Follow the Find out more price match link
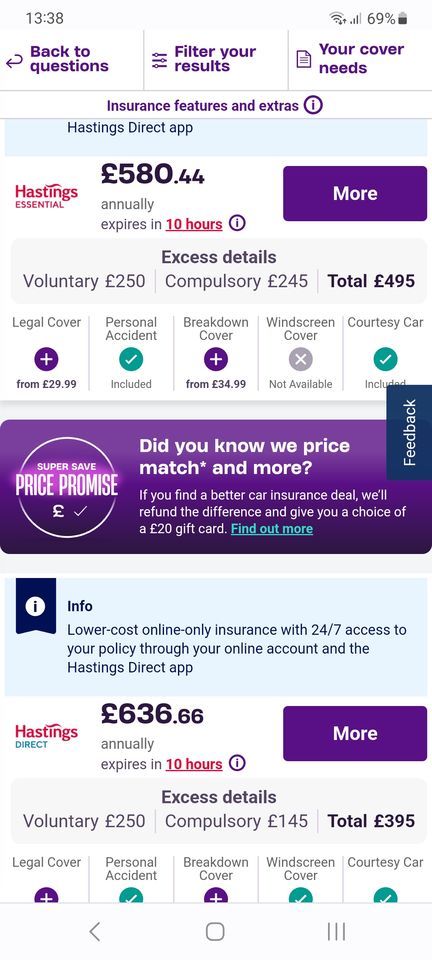The height and width of the screenshot is (960, 432). 272,528
